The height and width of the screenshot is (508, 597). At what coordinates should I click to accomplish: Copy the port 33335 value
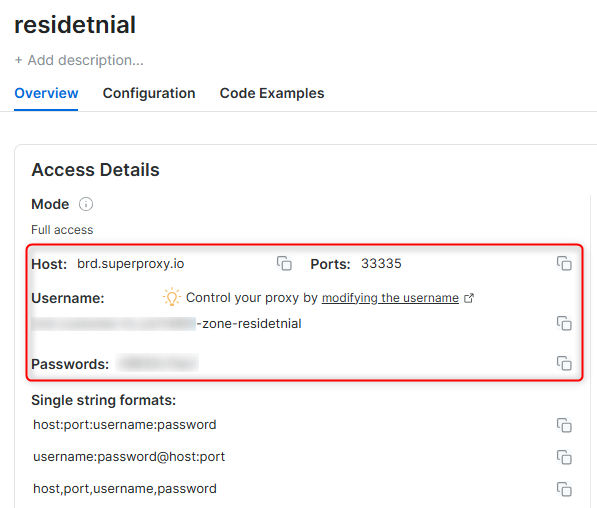point(564,263)
